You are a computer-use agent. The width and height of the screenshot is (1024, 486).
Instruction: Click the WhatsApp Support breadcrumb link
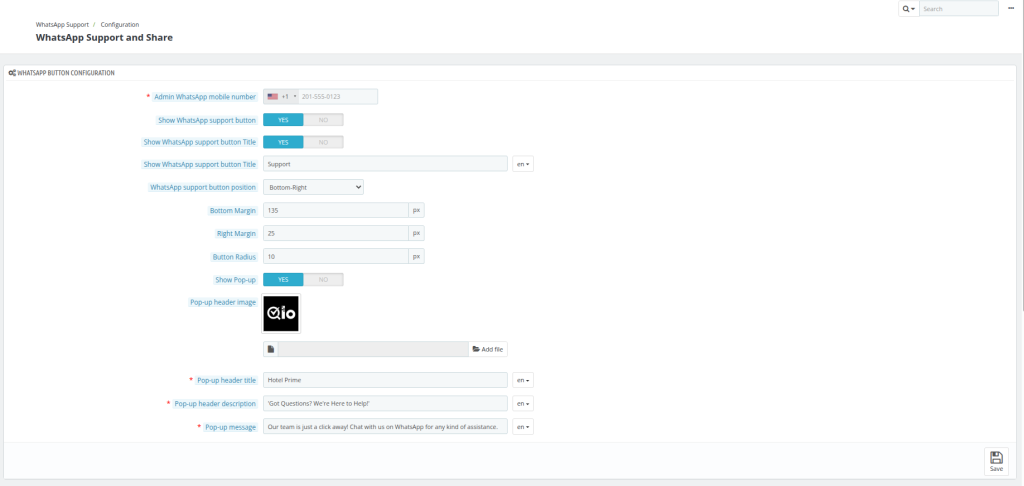pyautogui.click(x=62, y=24)
